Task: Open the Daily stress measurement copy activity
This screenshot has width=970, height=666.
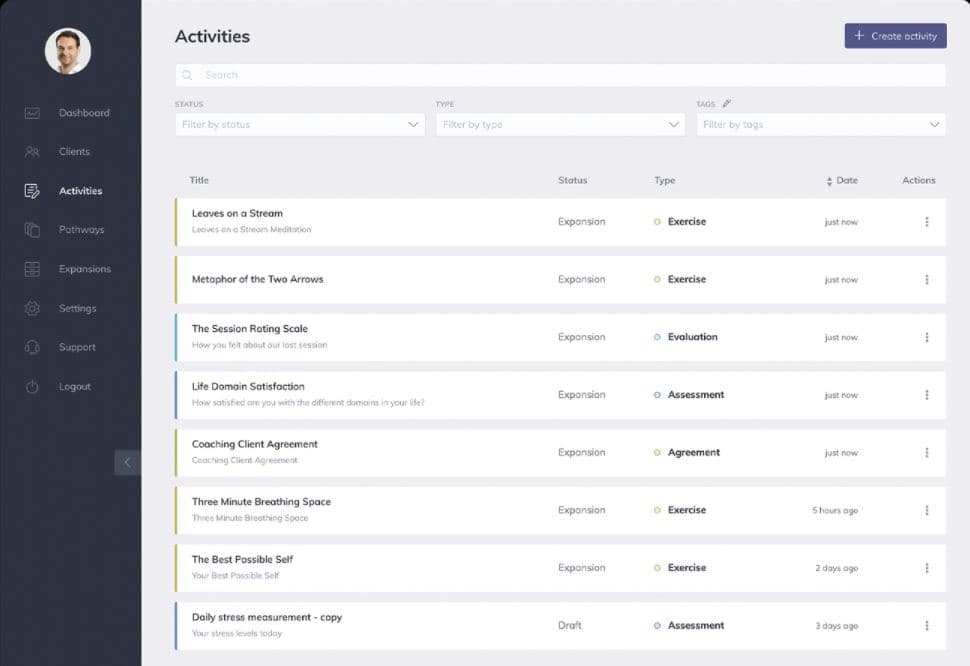Action: pos(266,617)
